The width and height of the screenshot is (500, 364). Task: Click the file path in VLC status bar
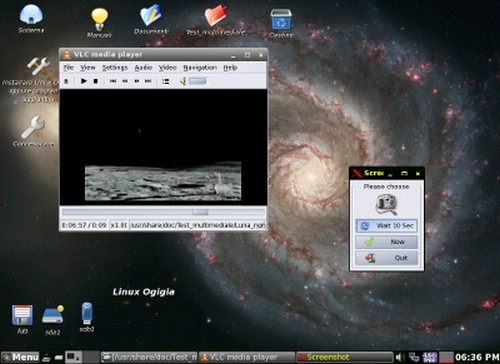pyautogui.click(x=198, y=225)
